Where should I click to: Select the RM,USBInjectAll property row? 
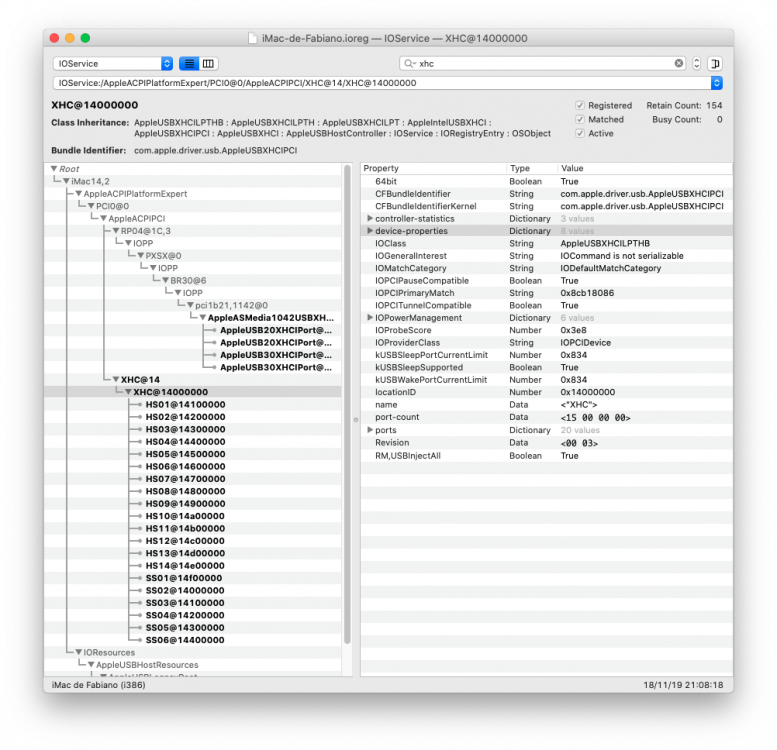pyautogui.click(x=547, y=455)
